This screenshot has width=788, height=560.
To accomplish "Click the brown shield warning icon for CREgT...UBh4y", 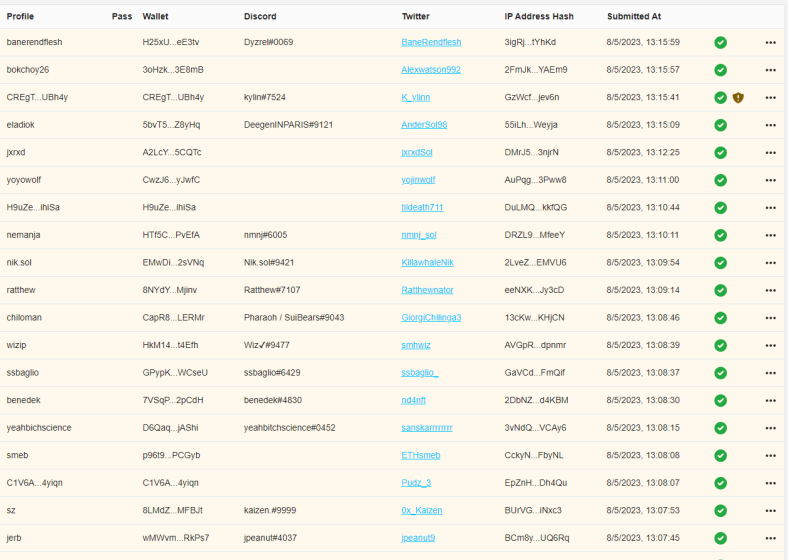I will coord(738,98).
